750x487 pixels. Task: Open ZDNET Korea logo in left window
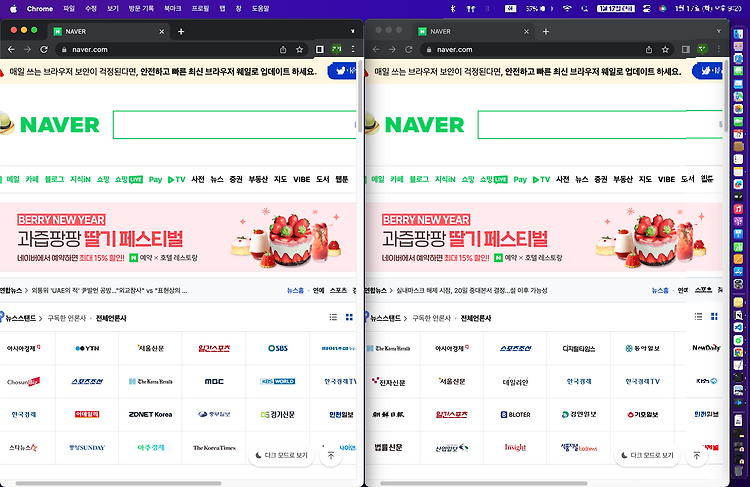150,414
